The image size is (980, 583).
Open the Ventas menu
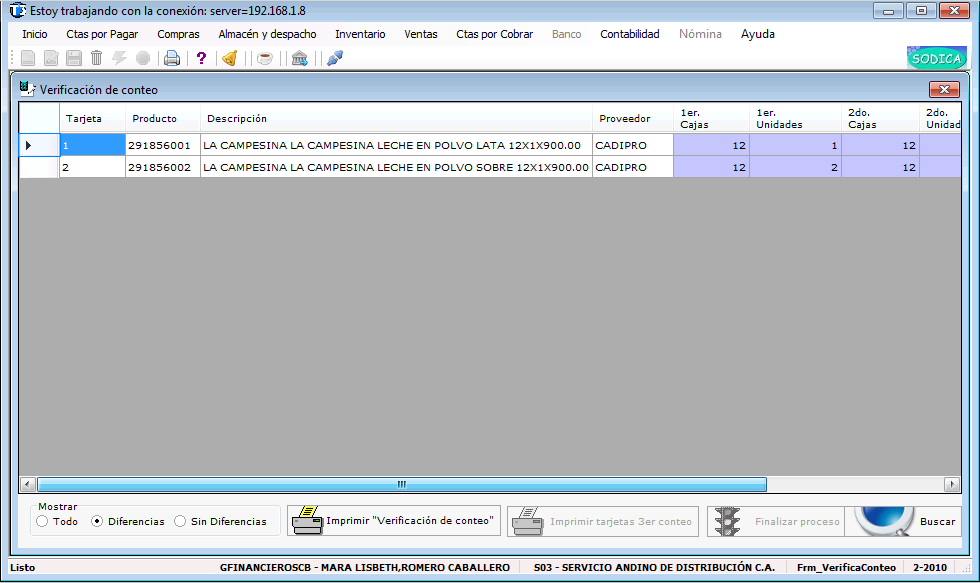421,34
